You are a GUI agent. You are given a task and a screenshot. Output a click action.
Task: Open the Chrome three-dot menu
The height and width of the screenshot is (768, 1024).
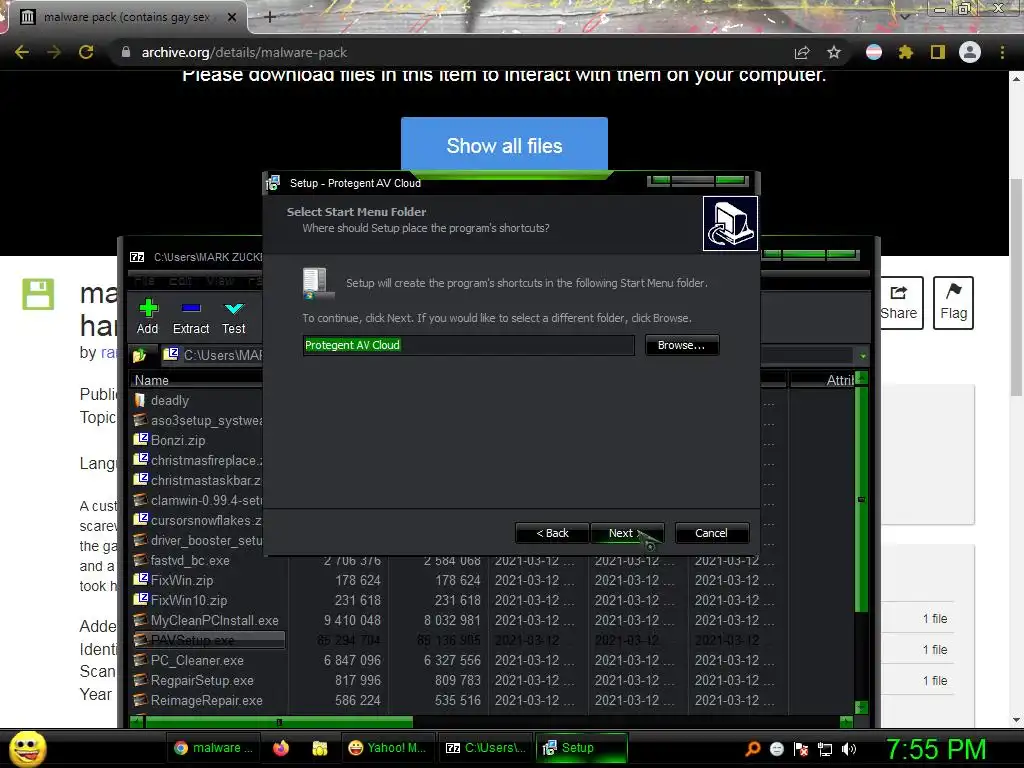point(1002,52)
